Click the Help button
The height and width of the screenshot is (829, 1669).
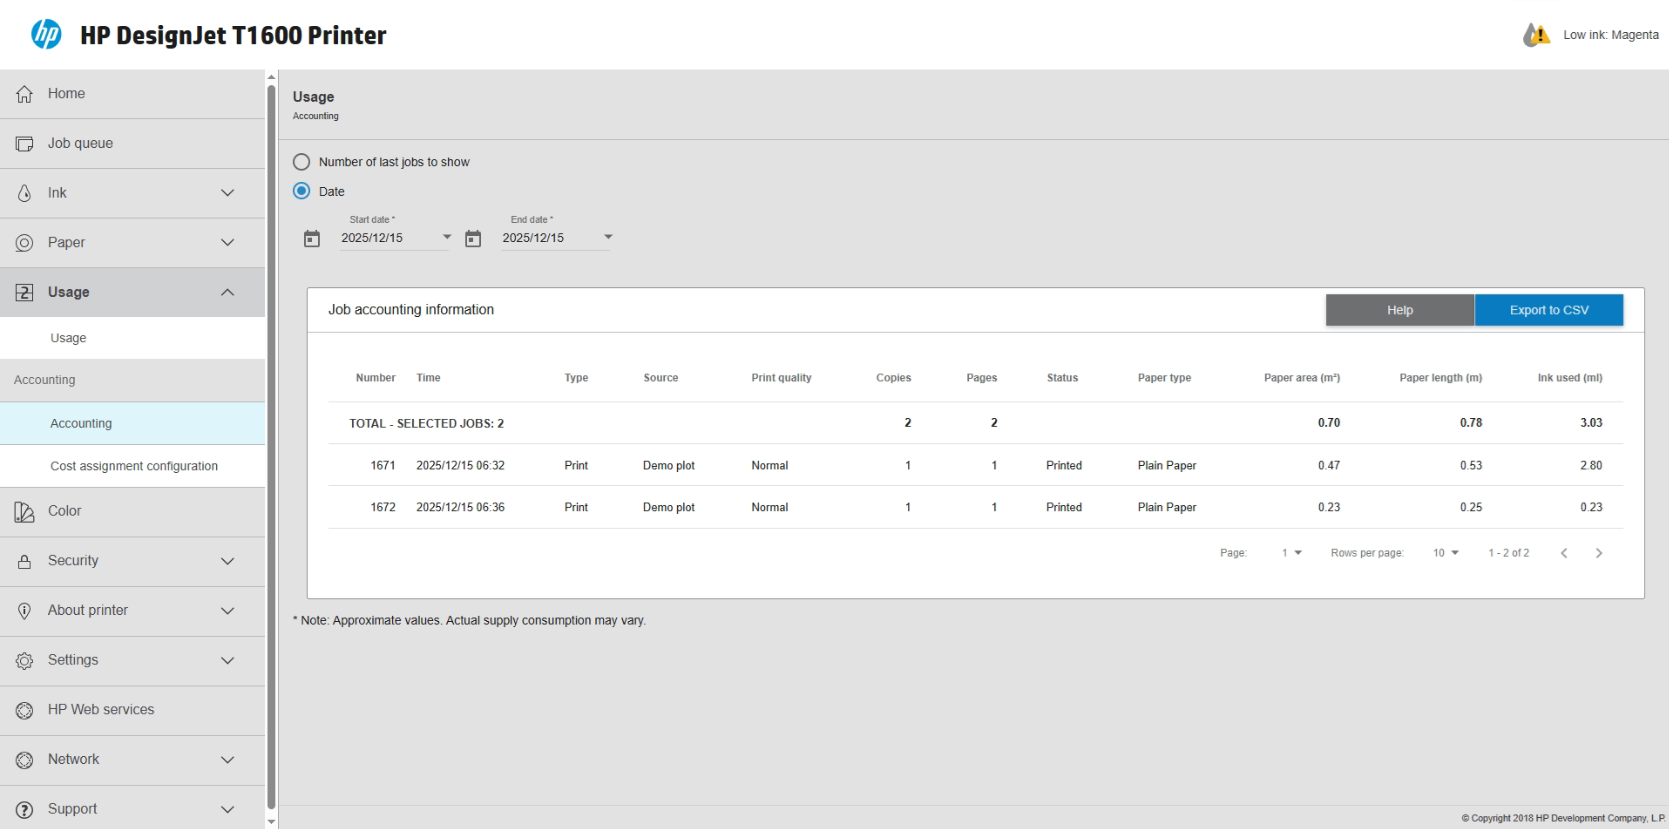pyautogui.click(x=1400, y=310)
